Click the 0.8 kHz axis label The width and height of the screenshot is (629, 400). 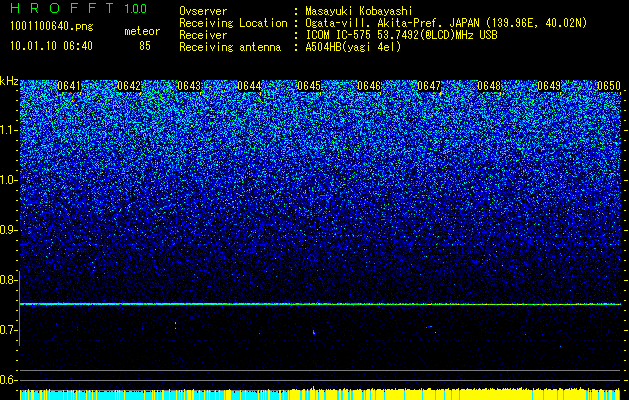point(8,280)
